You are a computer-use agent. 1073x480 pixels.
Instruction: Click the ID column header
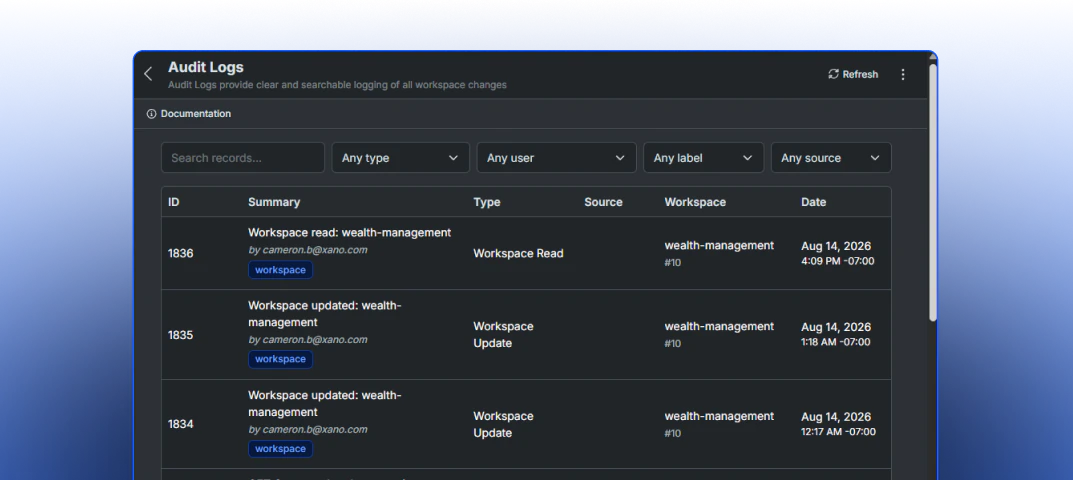174,202
